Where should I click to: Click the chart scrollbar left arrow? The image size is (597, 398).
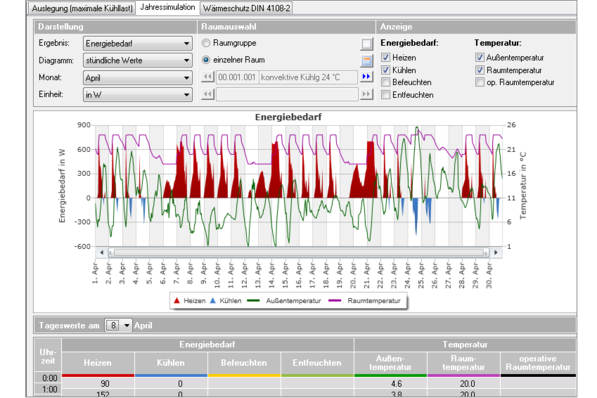click(x=102, y=252)
